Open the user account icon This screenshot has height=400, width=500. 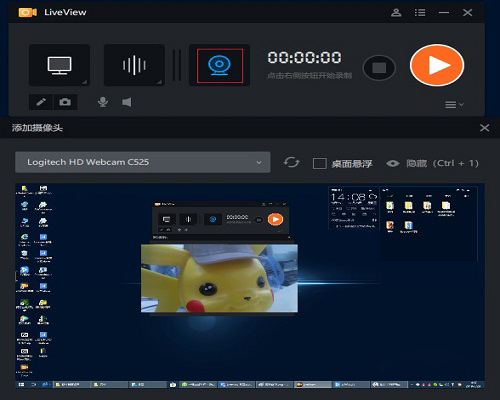coord(396,13)
